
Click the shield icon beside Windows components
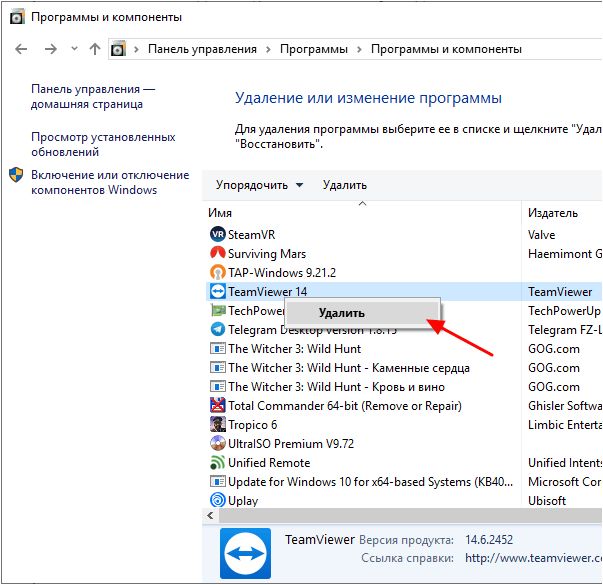pyautogui.click(x=16, y=175)
